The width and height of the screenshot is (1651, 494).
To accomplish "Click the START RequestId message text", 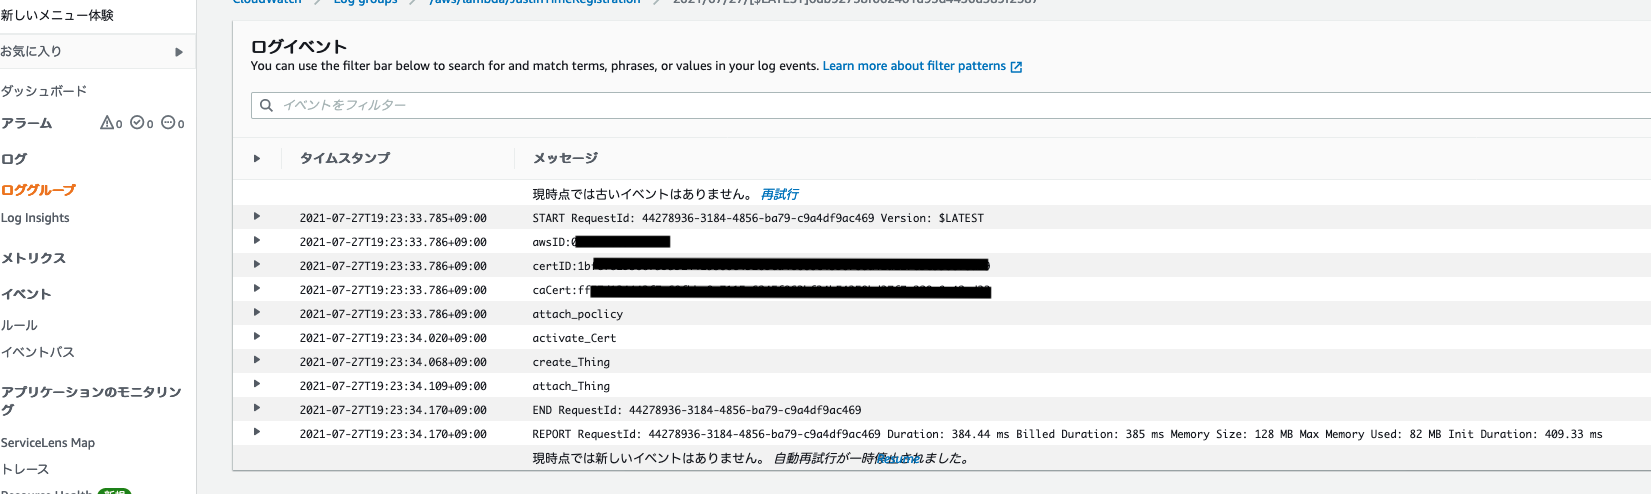I will (x=758, y=218).
